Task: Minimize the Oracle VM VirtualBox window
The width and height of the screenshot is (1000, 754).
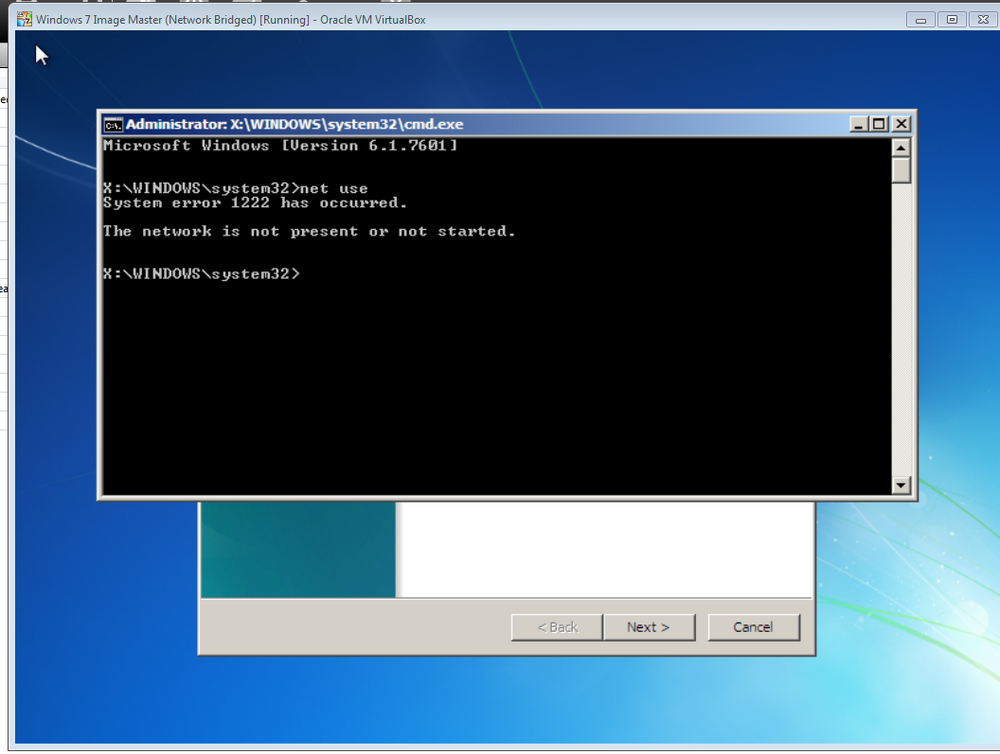Action: [920, 20]
